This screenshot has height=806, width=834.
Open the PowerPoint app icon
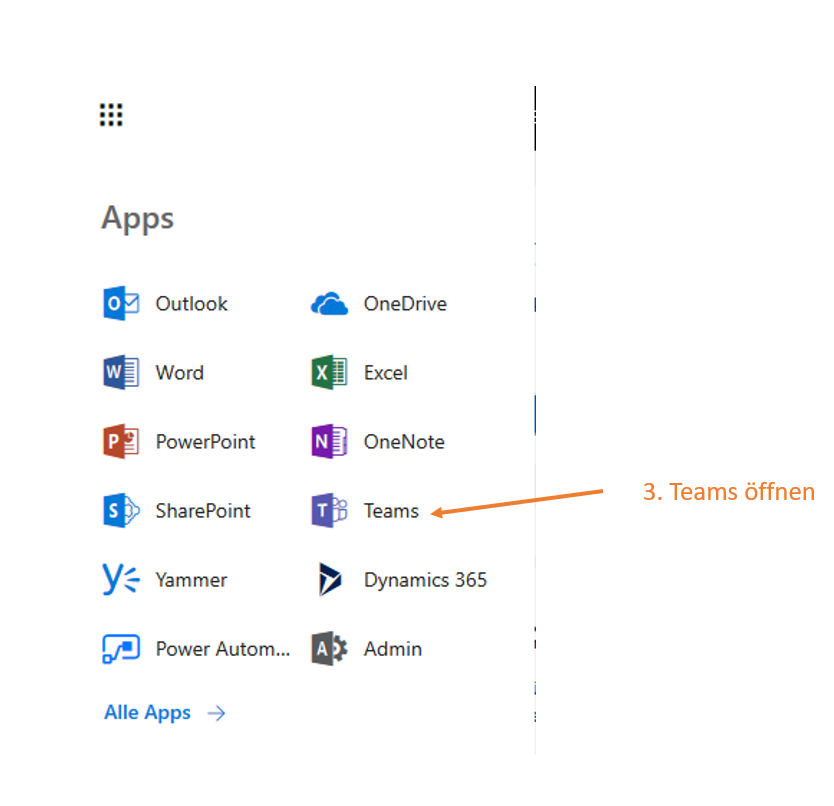121,441
